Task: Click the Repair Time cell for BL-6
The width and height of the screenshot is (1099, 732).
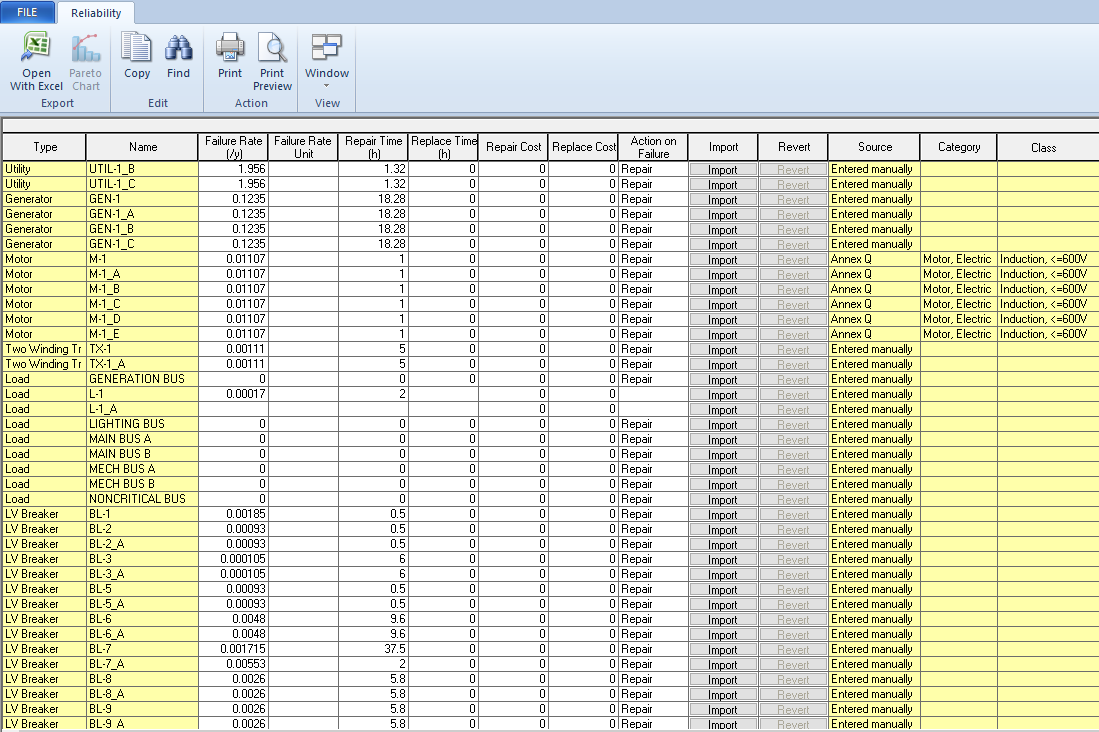Action: click(373, 619)
